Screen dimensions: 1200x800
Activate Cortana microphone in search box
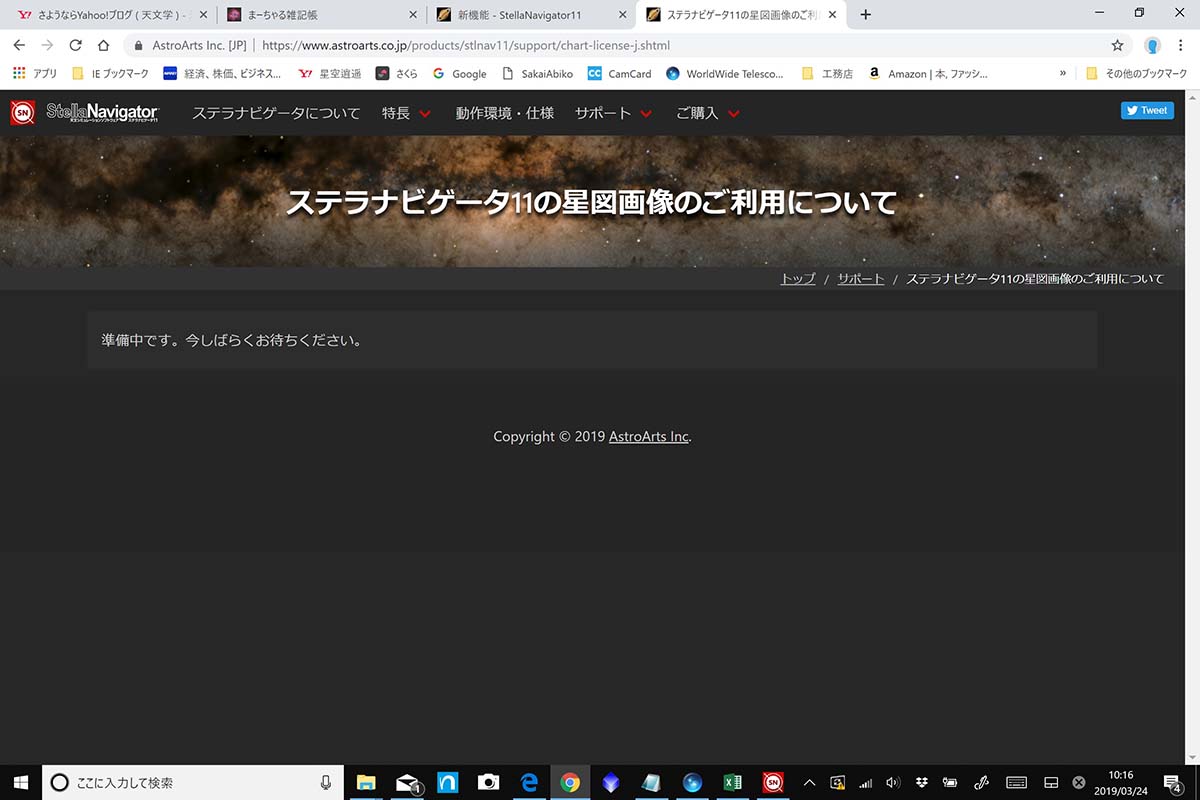pyautogui.click(x=326, y=782)
